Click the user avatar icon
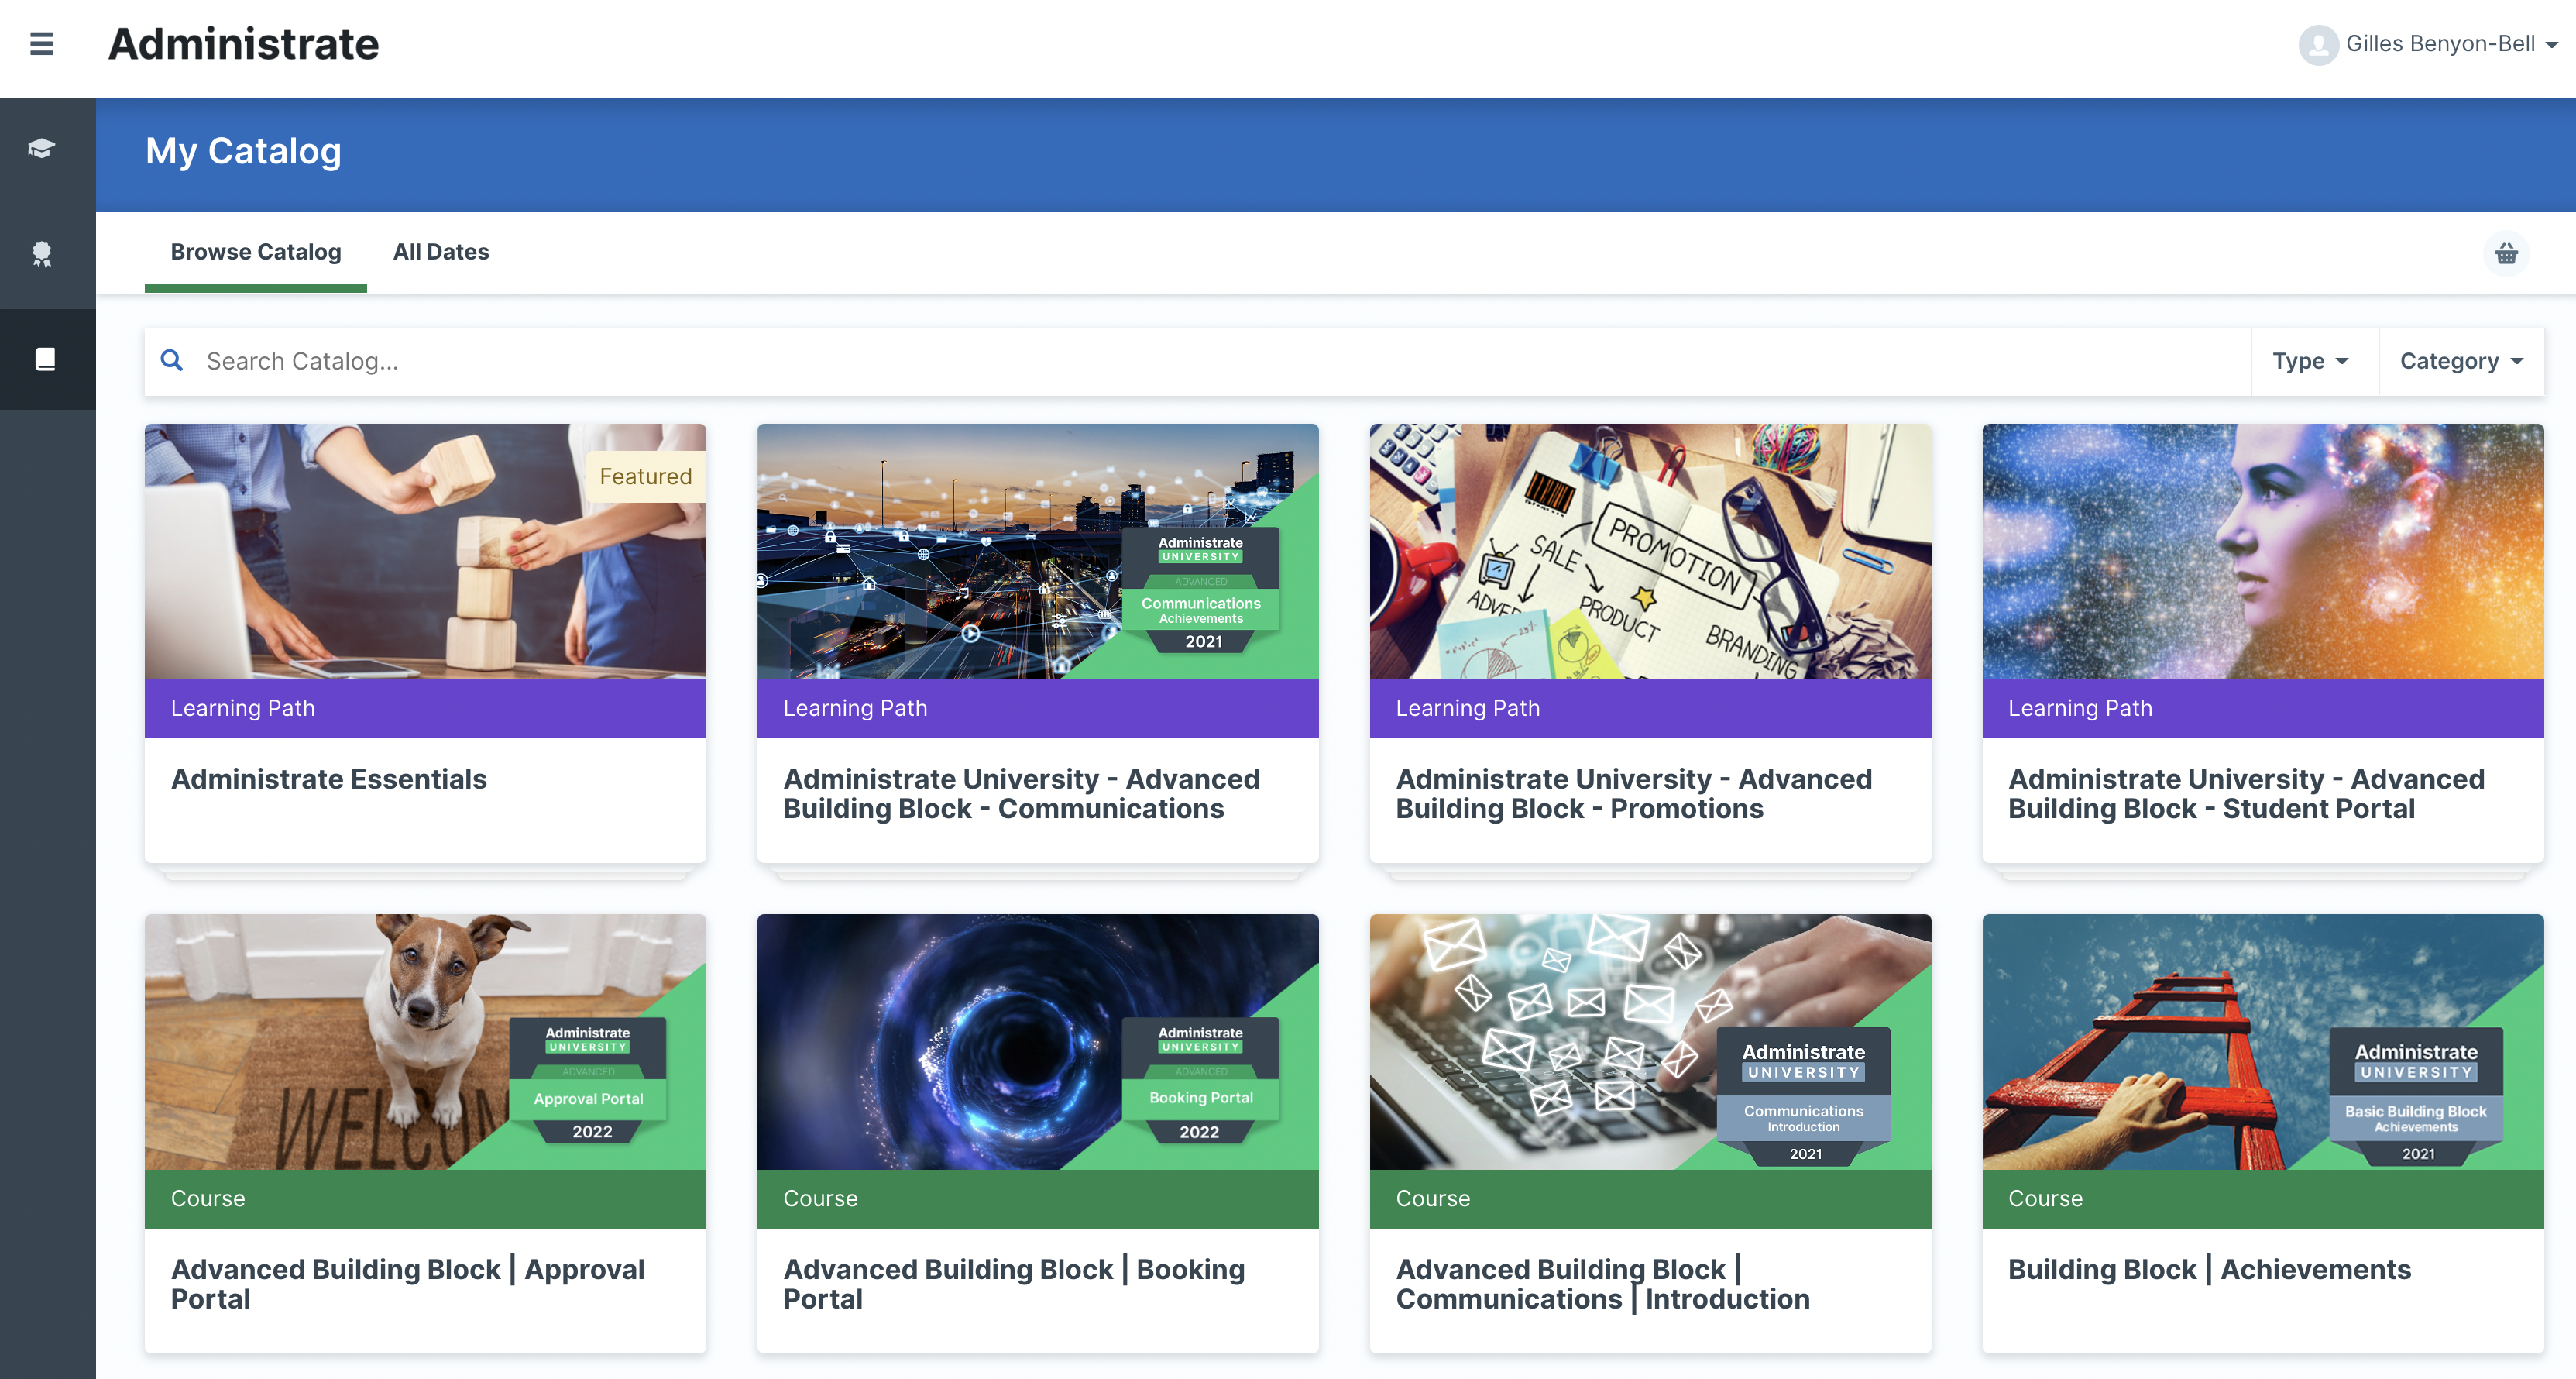 2317,44
